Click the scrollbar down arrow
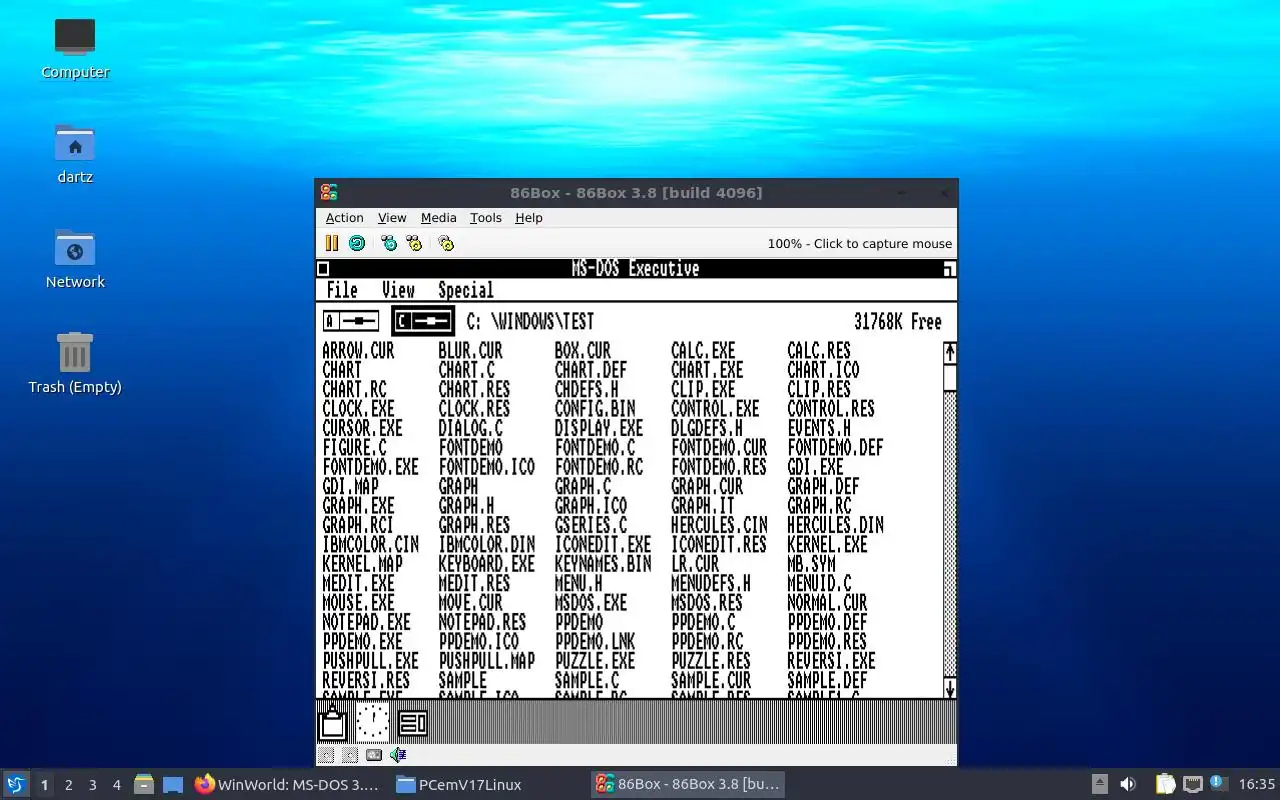This screenshot has width=1280, height=800. point(950,688)
